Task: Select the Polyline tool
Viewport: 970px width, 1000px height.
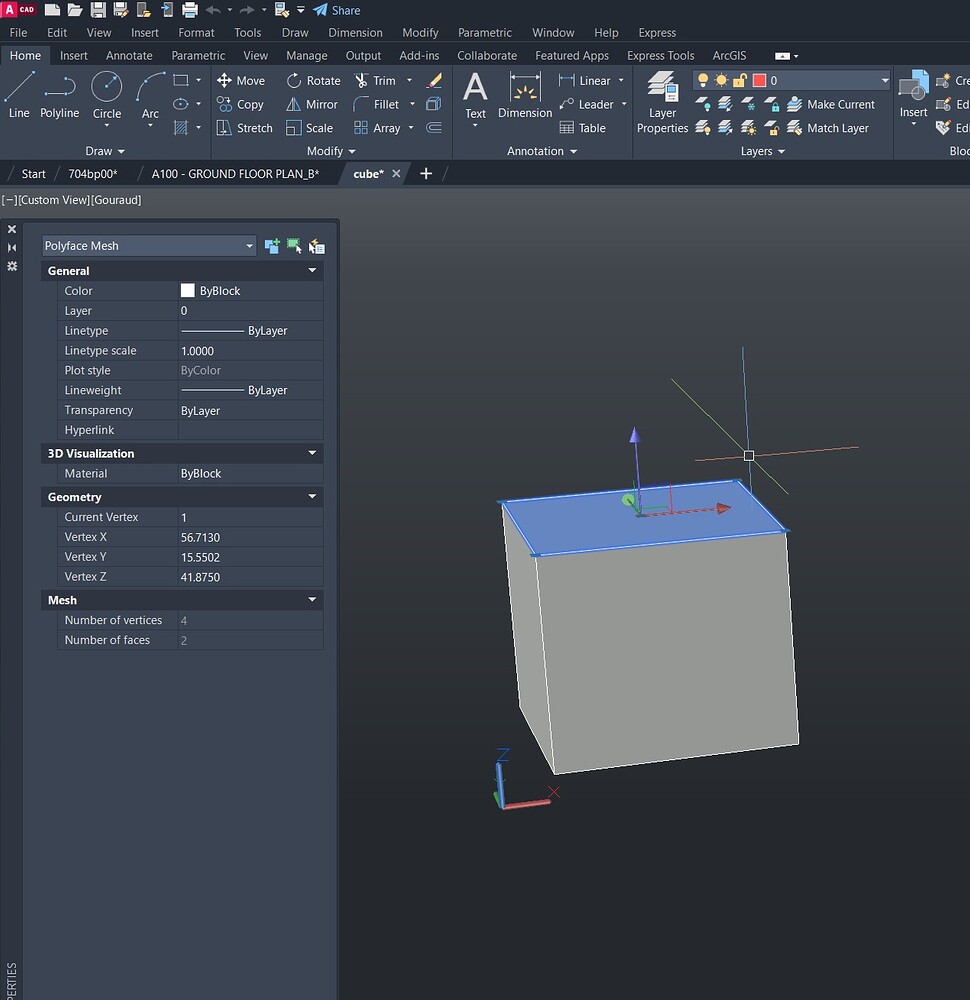Action: 59,96
